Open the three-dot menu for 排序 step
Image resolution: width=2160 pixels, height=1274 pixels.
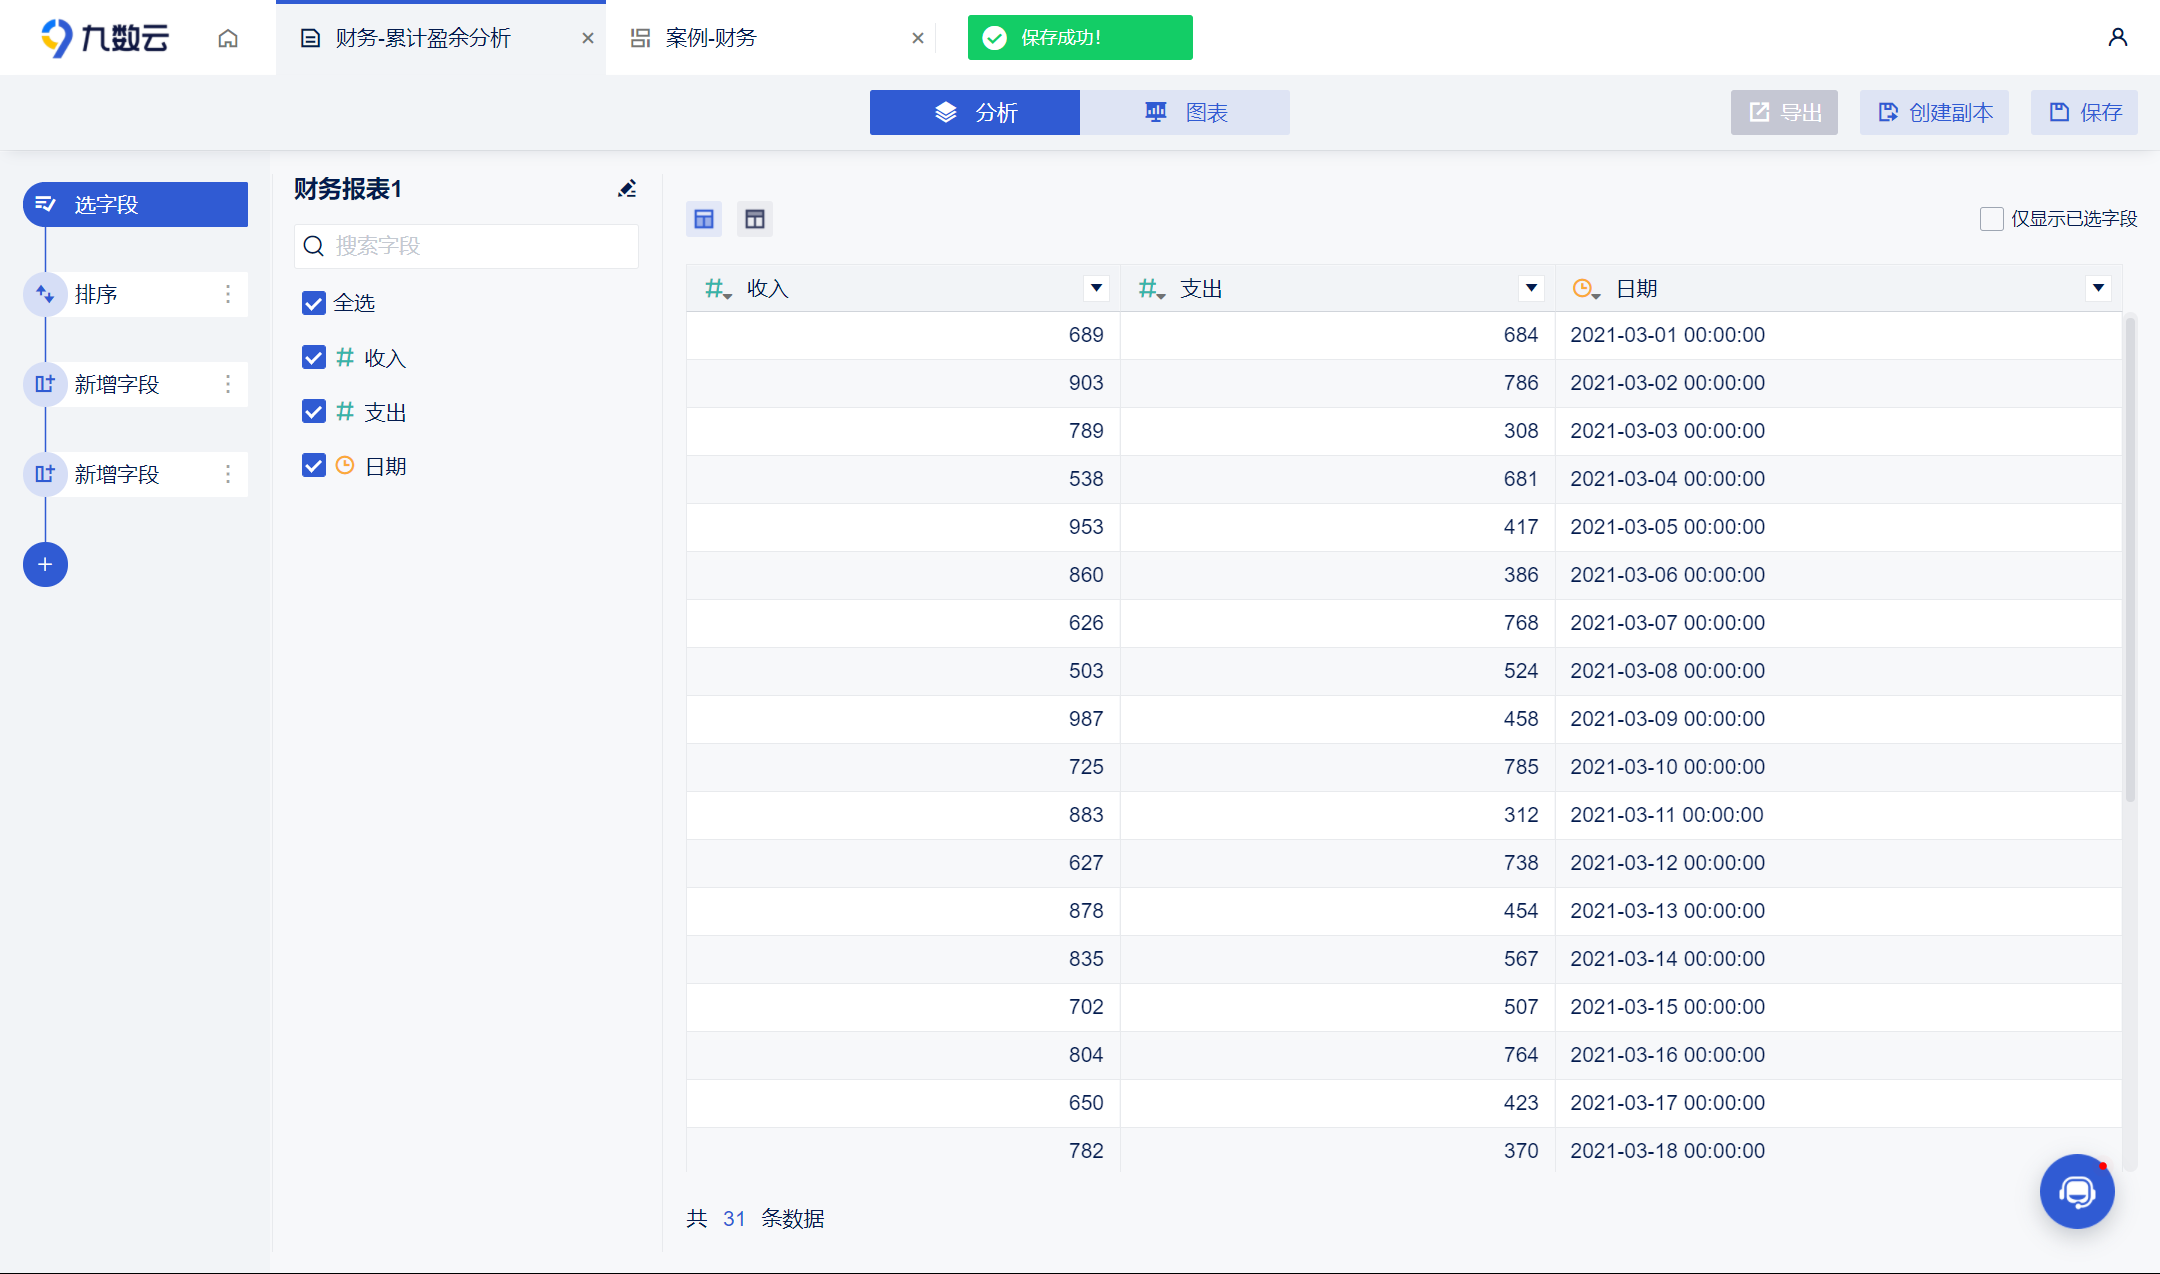228,294
